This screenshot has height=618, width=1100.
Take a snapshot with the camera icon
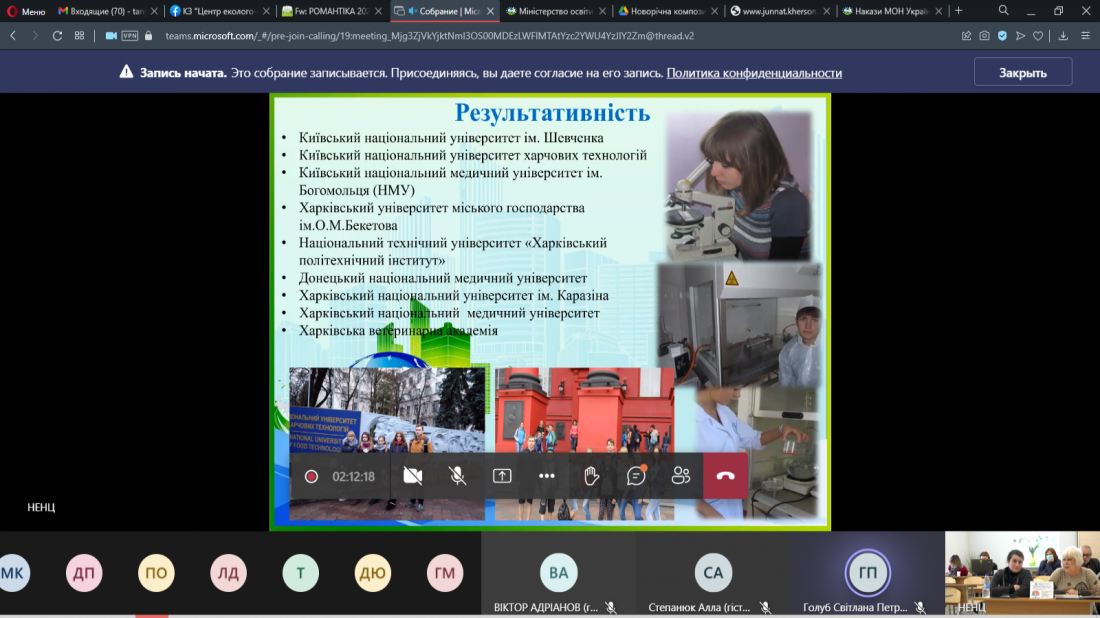click(984, 36)
